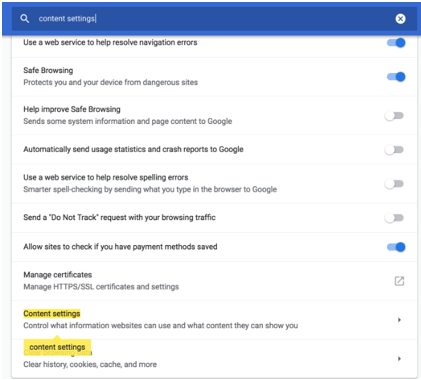The height and width of the screenshot is (380, 421).
Task: Select the 'Manage certificates' title
Action: (58, 275)
